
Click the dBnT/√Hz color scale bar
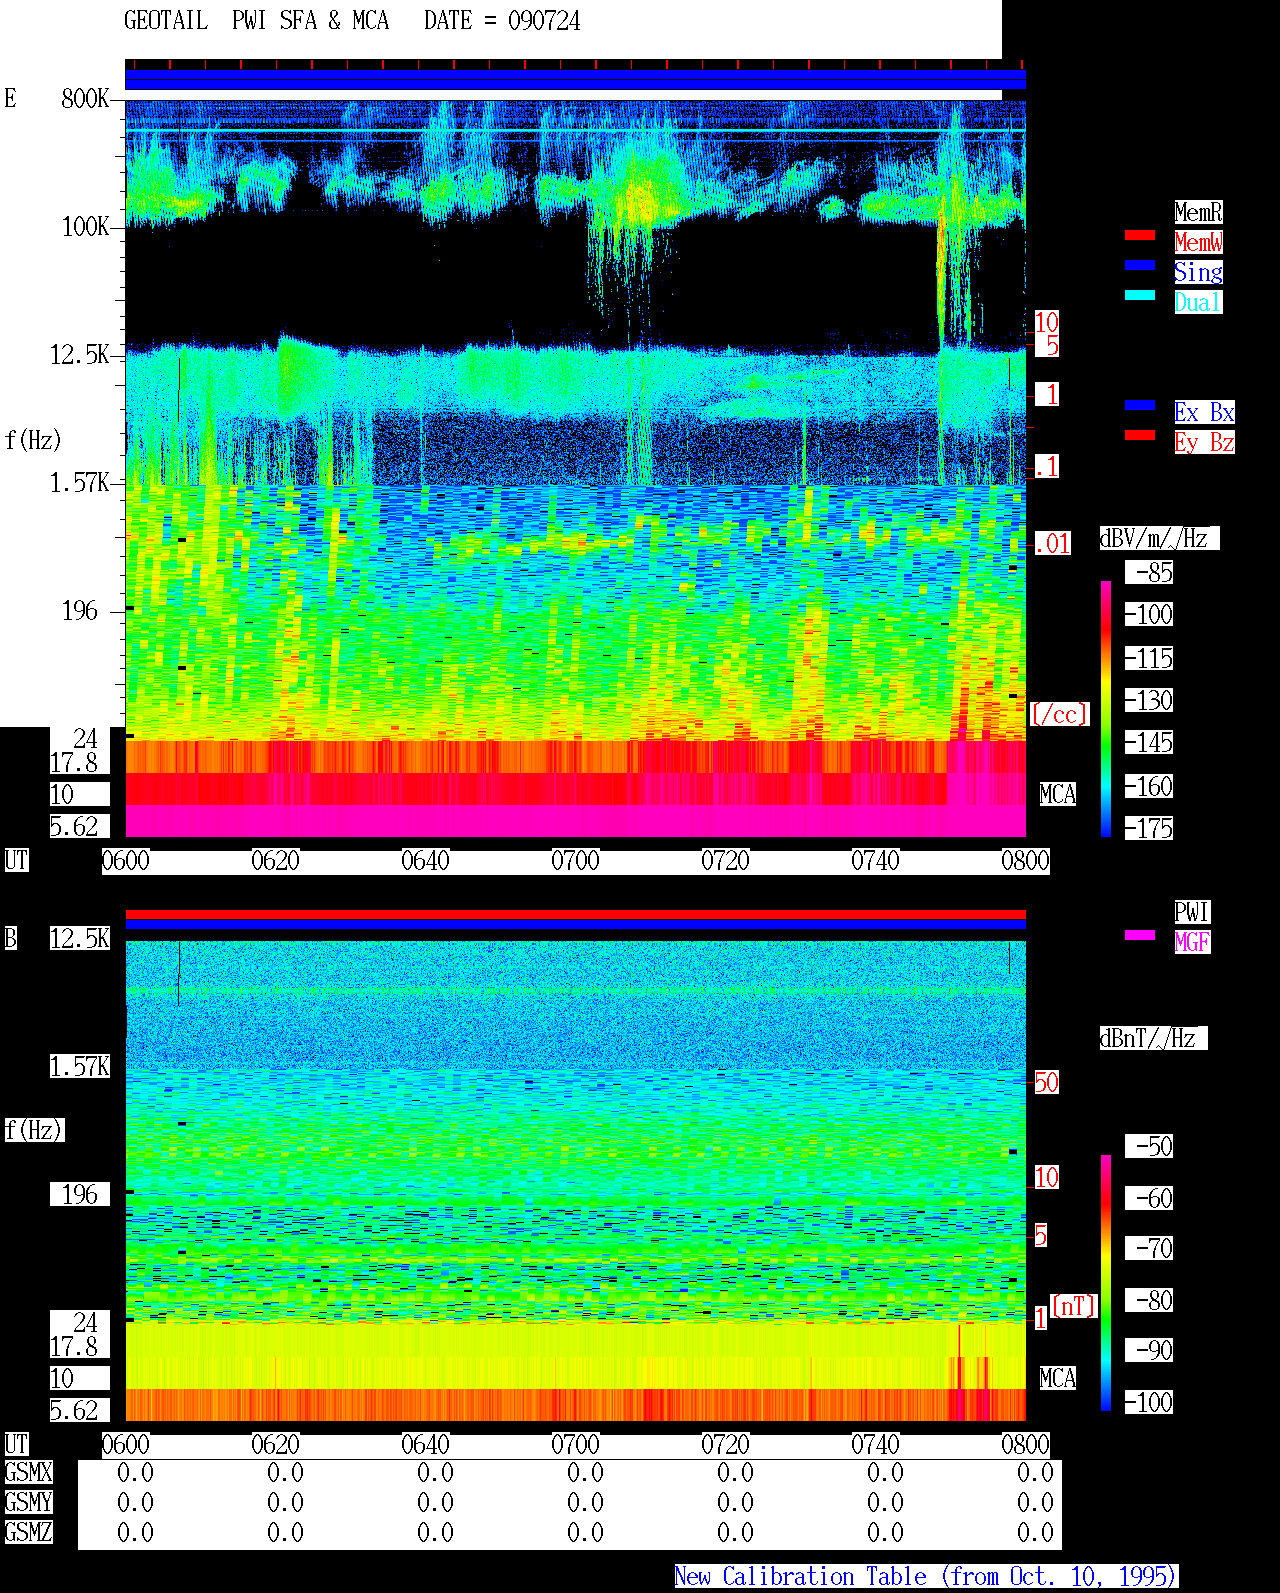click(1106, 1283)
